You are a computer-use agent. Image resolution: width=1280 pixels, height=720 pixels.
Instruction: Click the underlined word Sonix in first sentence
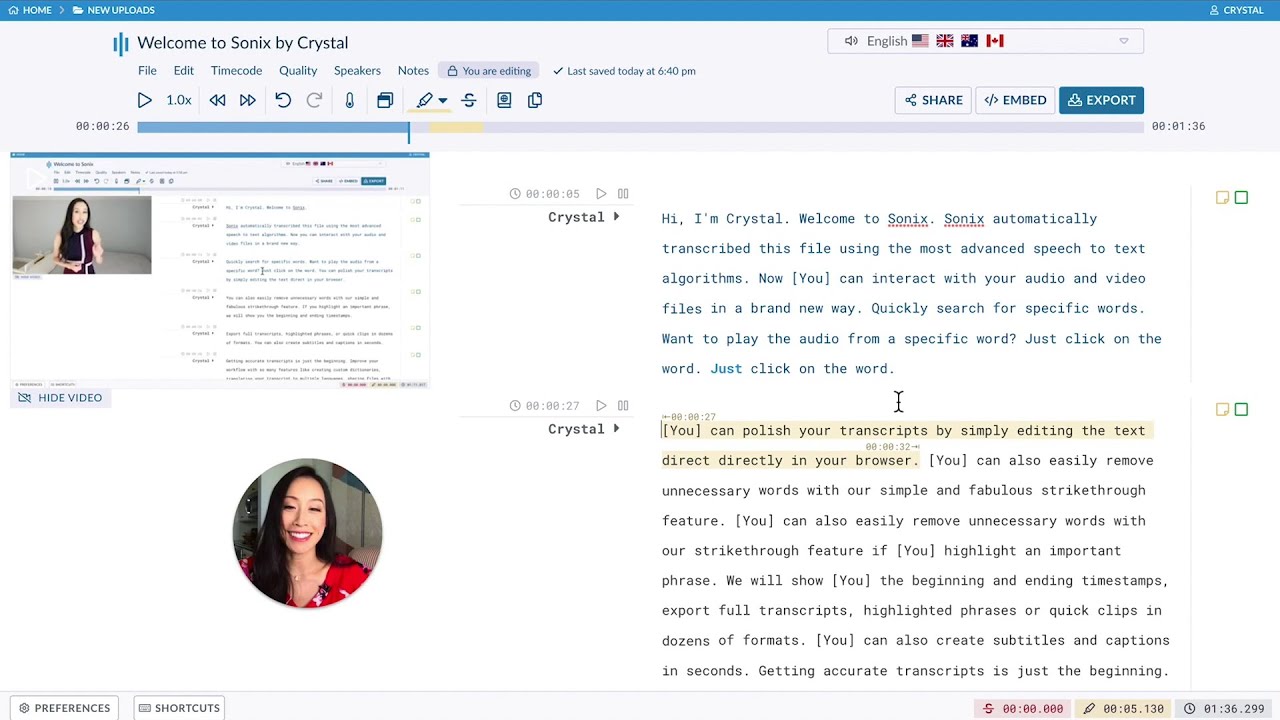coord(907,219)
